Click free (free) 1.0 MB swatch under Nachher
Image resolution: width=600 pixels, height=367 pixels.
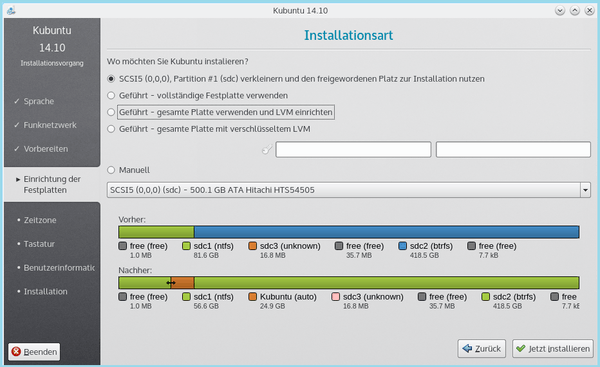point(122,297)
